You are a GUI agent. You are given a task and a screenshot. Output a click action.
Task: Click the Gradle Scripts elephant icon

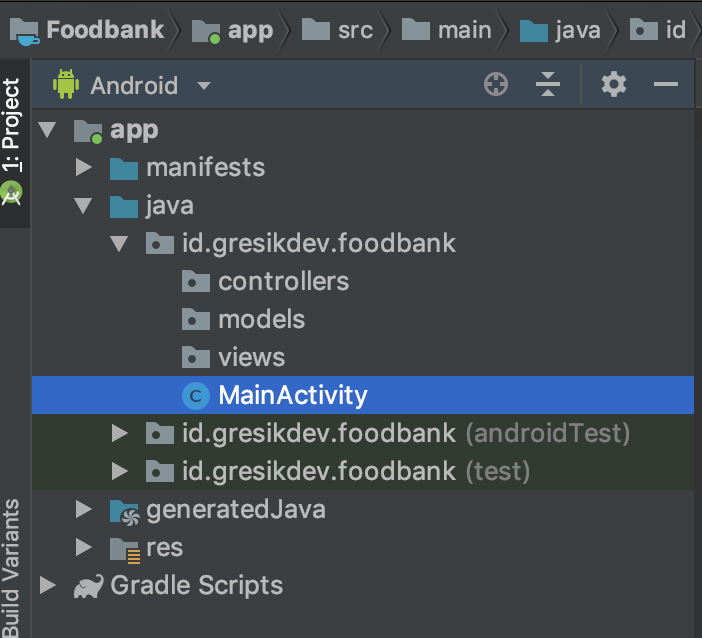[89, 586]
